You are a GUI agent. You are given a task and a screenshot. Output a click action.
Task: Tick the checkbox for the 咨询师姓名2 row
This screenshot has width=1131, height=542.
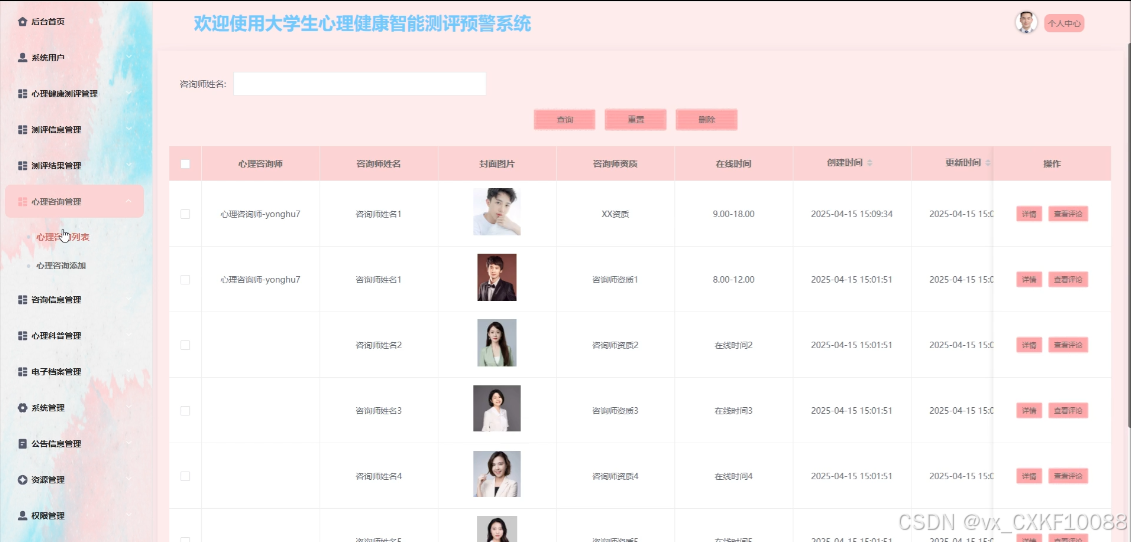pos(185,345)
